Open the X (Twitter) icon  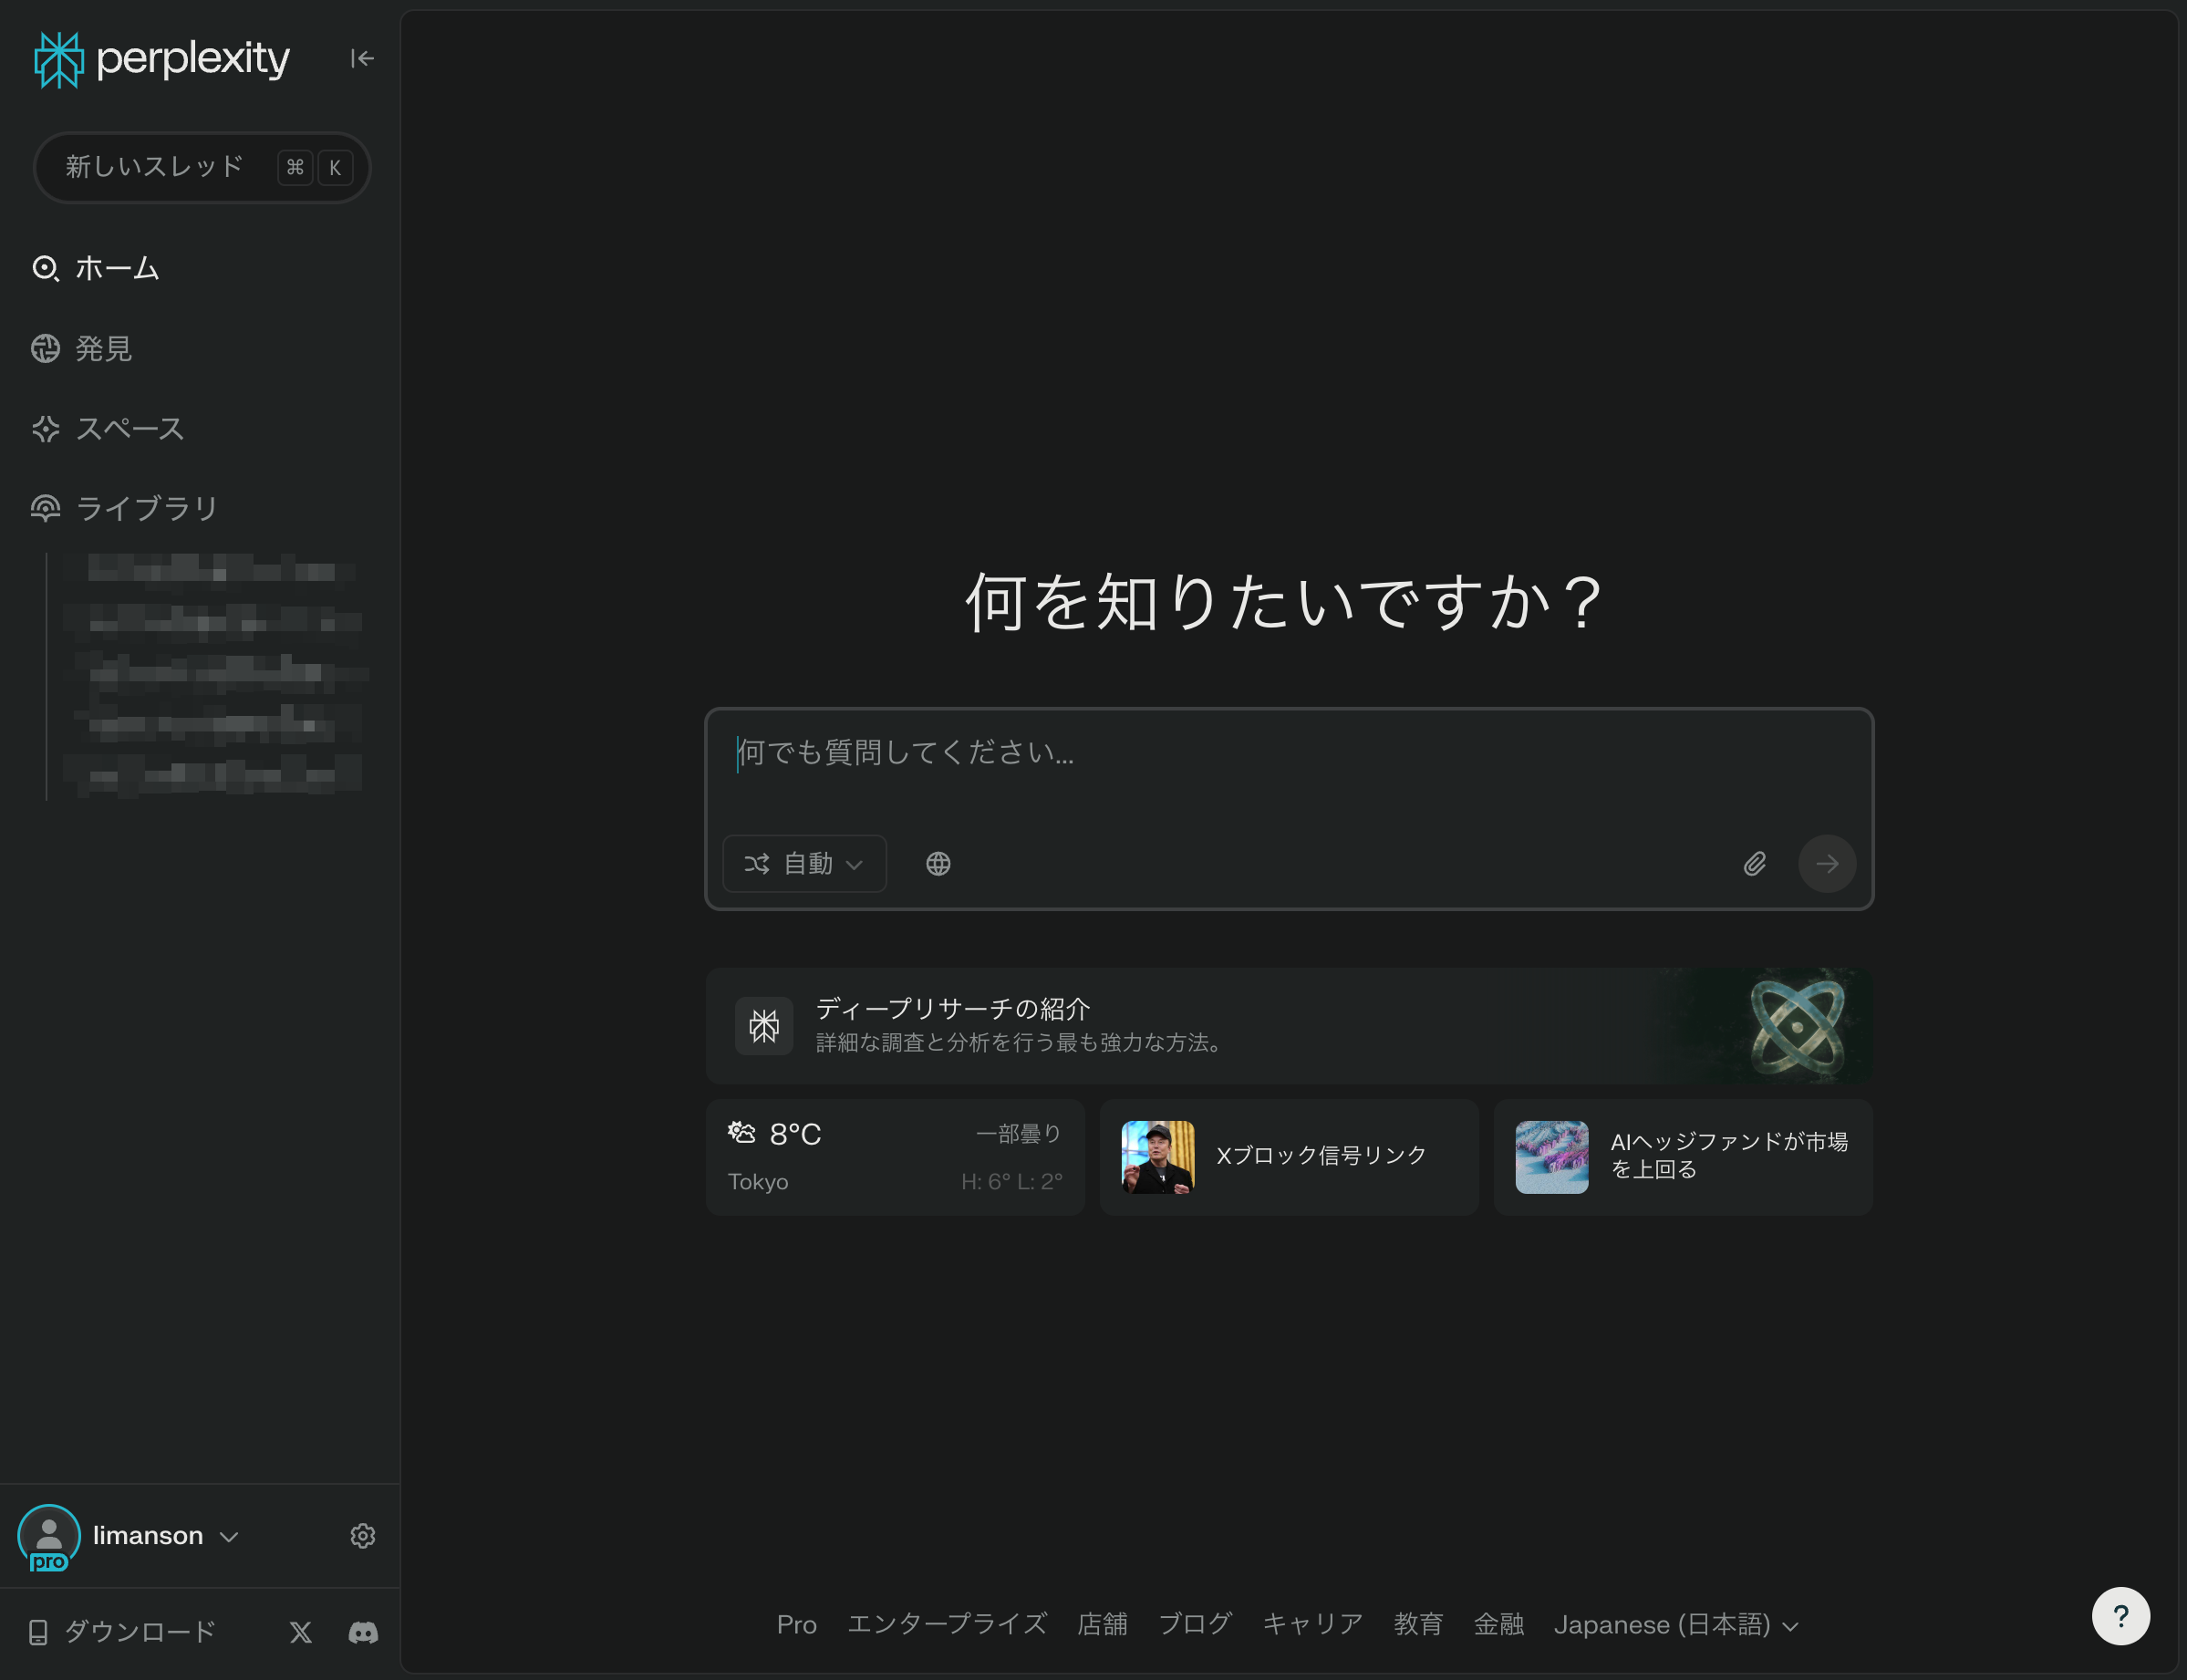(x=300, y=1632)
